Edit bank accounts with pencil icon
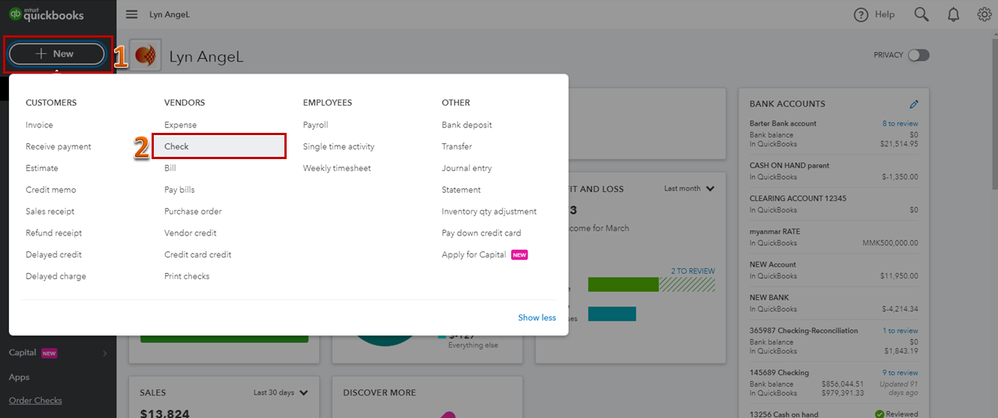This screenshot has height=418, width=998. 914,104
